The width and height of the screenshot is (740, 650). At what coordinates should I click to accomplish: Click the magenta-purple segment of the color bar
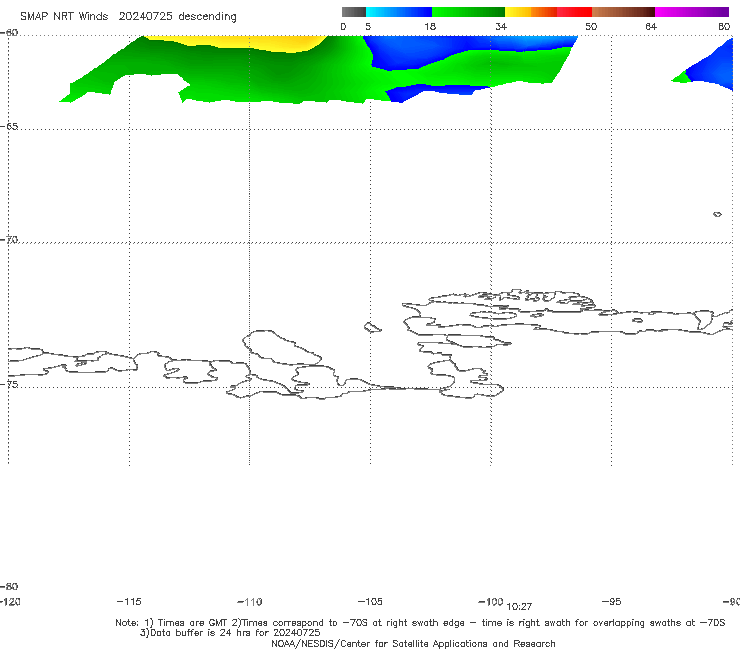pyautogui.click(x=692, y=12)
